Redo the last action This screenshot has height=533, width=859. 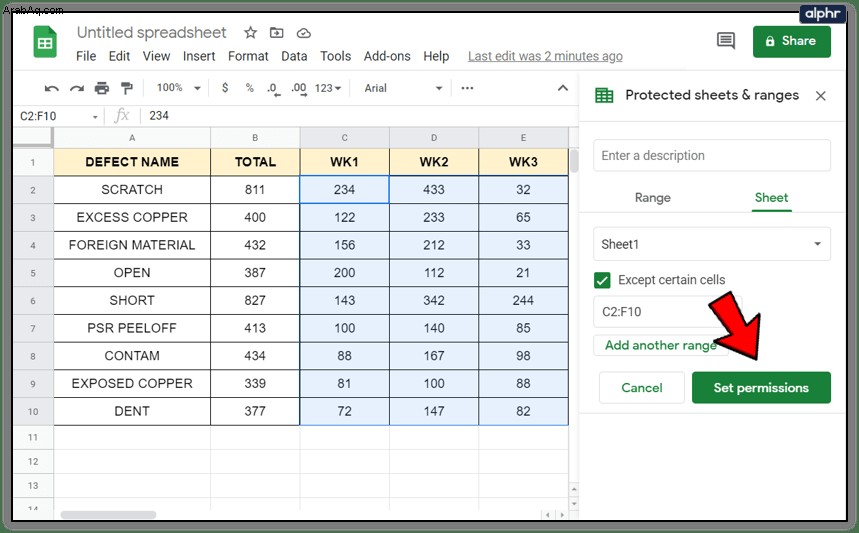[77, 88]
